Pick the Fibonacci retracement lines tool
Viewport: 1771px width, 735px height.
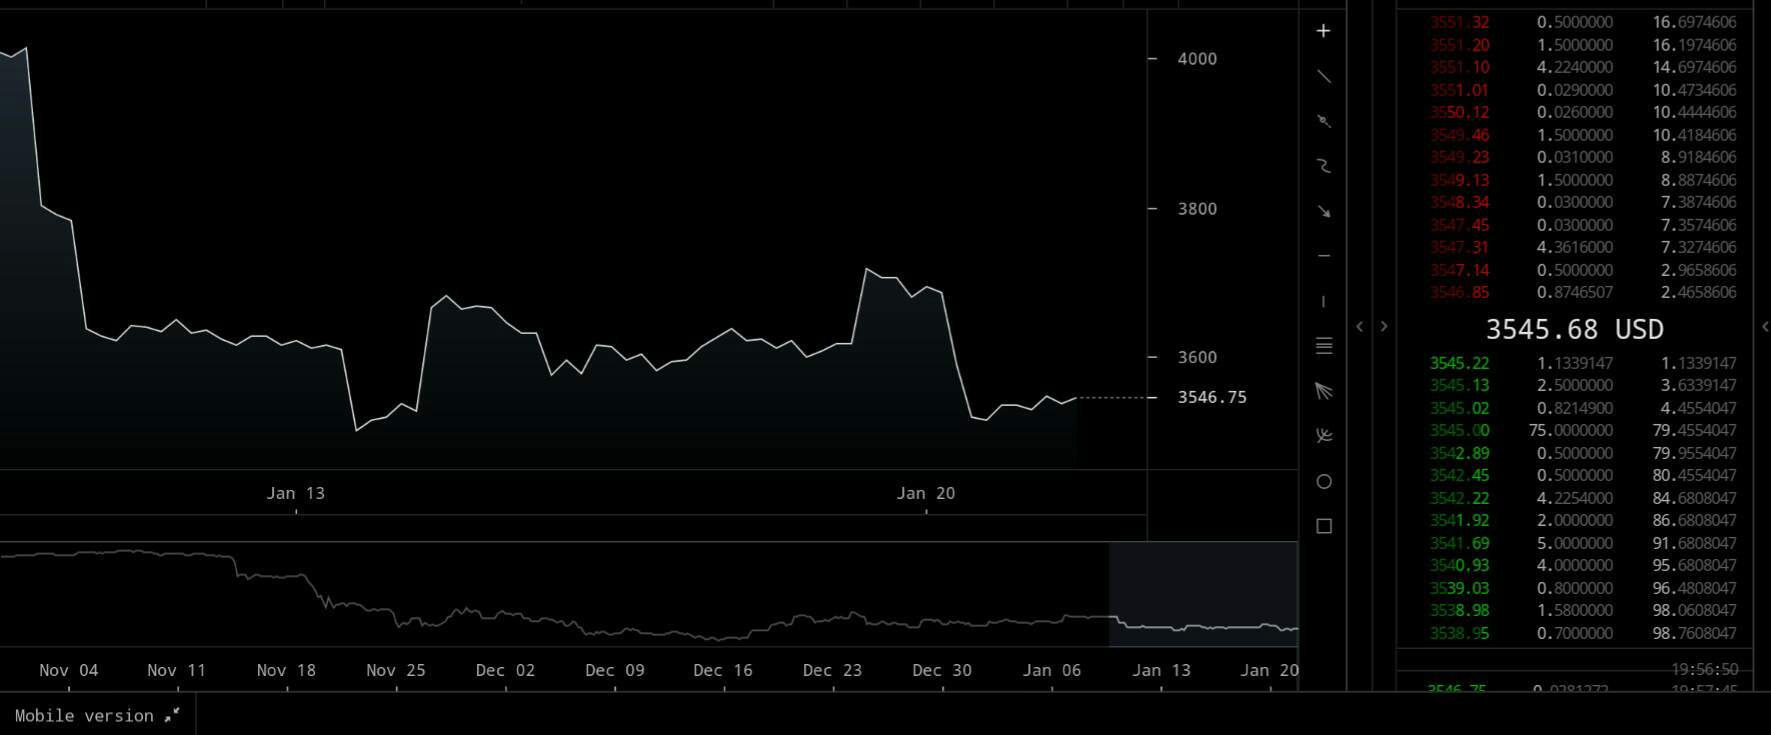[x=1323, y=346]
